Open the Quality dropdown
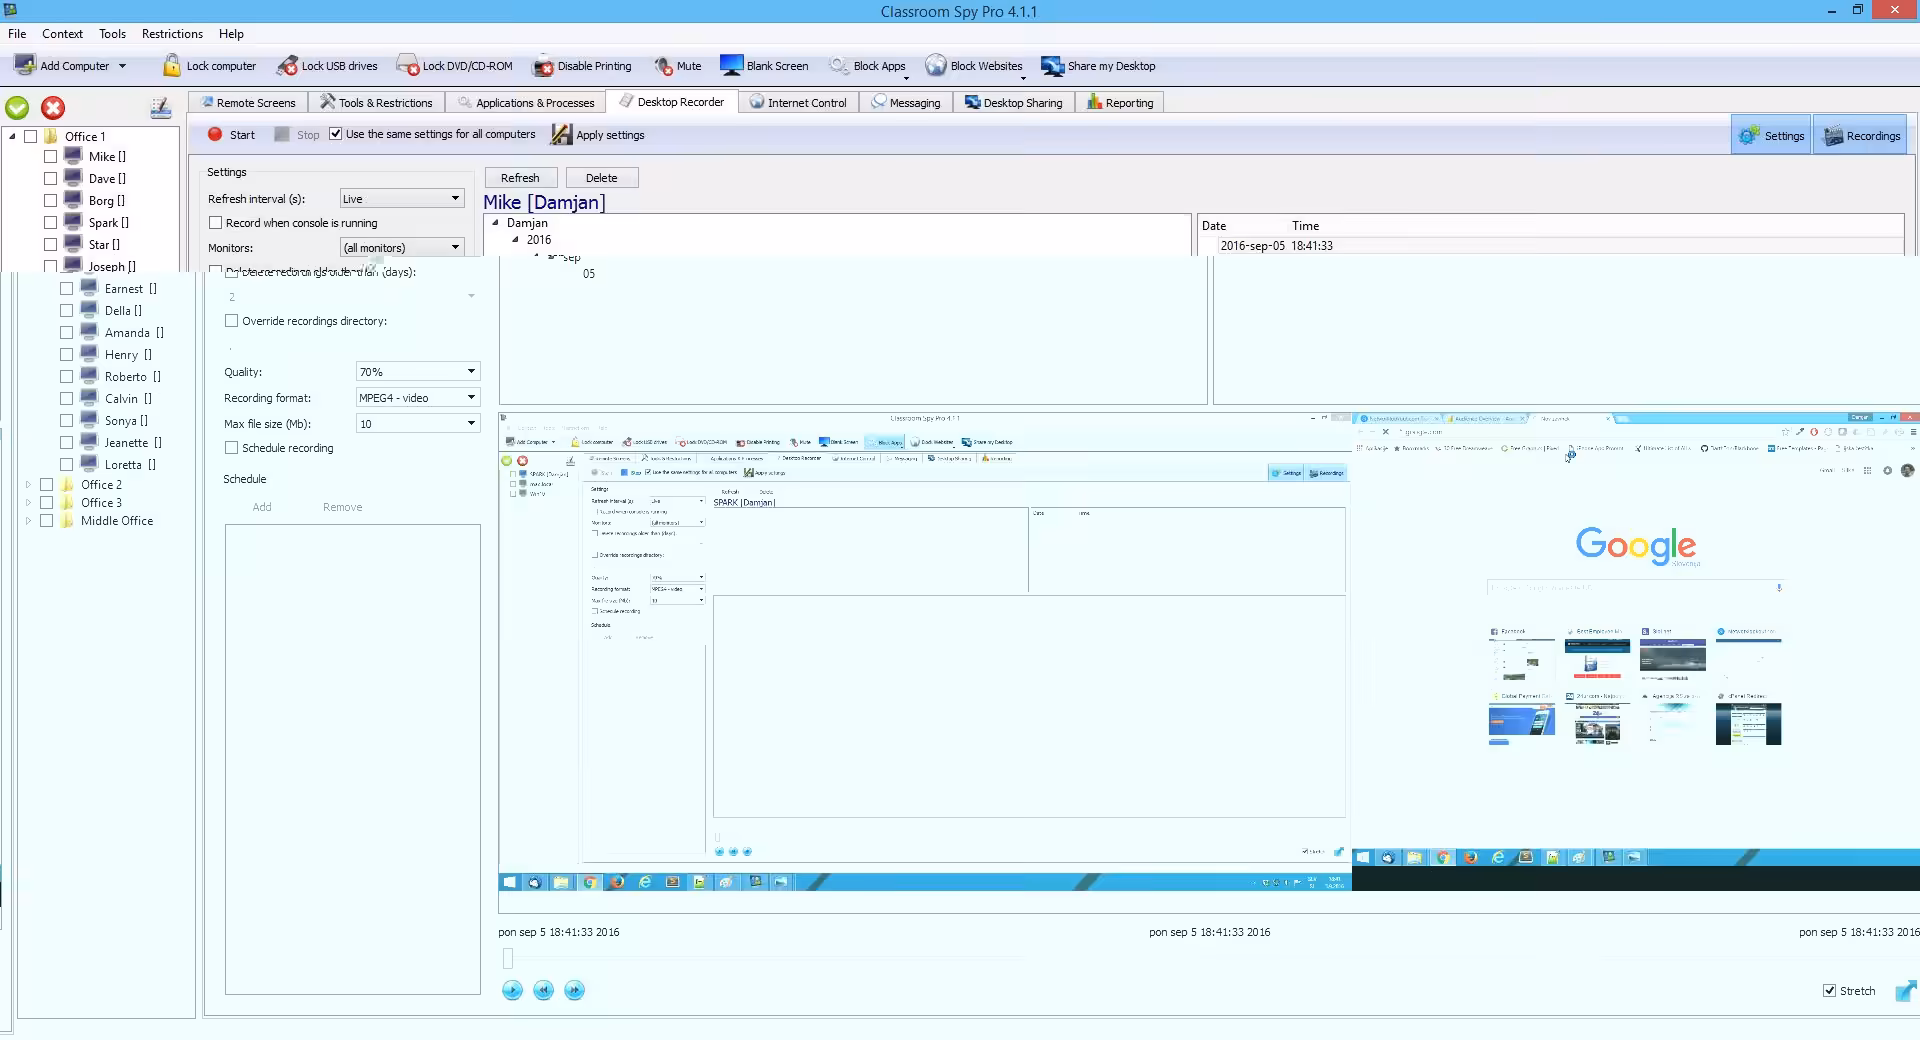1920x1040 pixels. [x=417, y=372]
